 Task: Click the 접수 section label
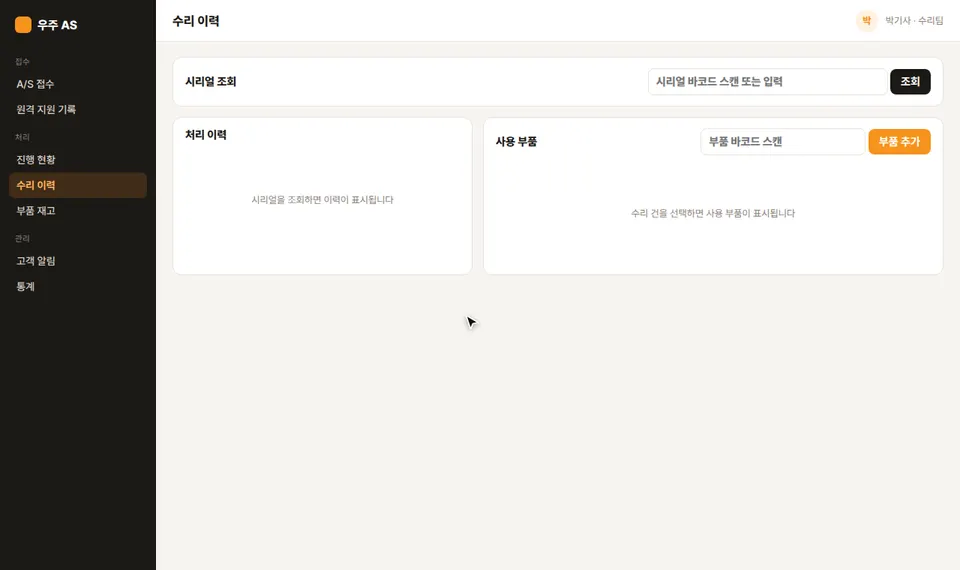point(22,62)
